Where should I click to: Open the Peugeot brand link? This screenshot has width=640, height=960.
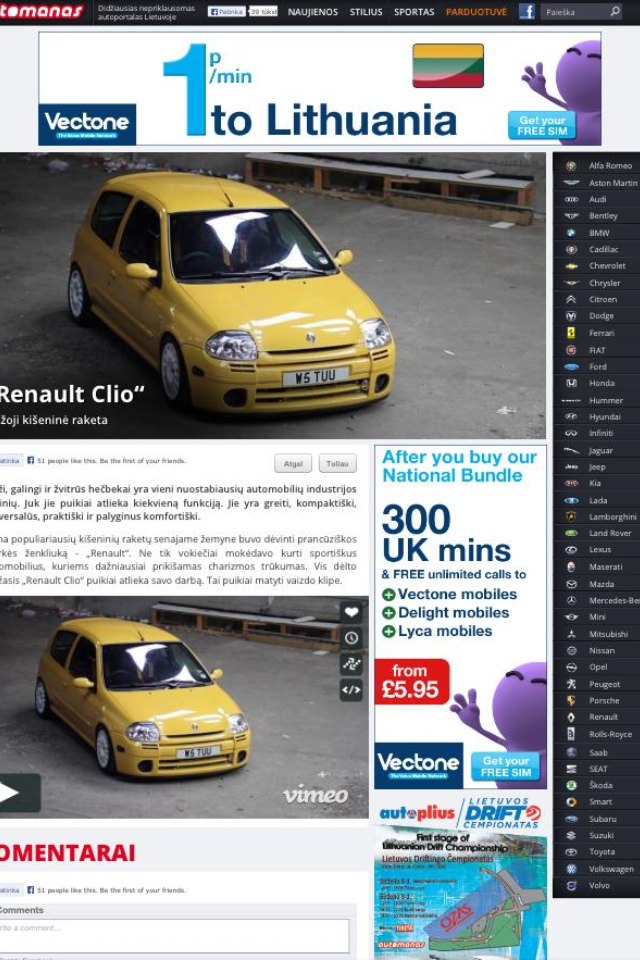click(x=604, y=684)
